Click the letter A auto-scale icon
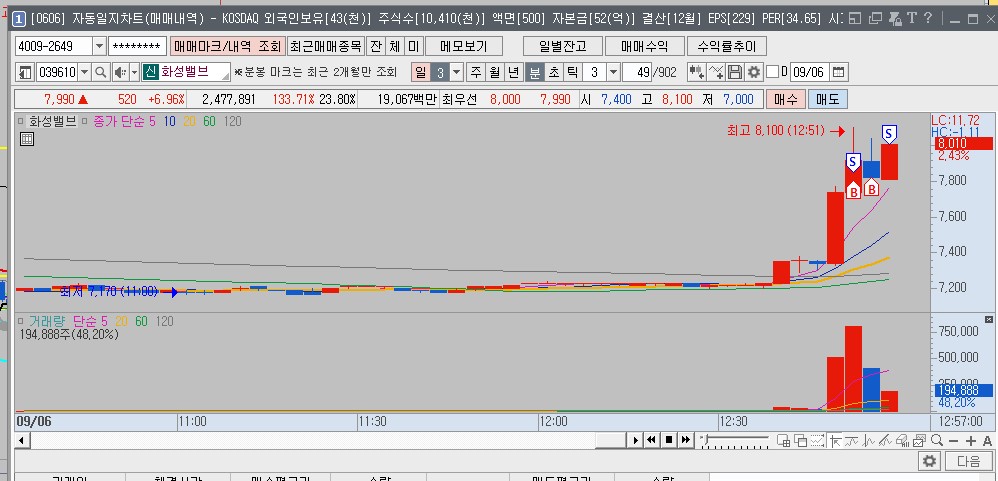The height and width of the screenshot is (481, 998). (x=987, y=441)
